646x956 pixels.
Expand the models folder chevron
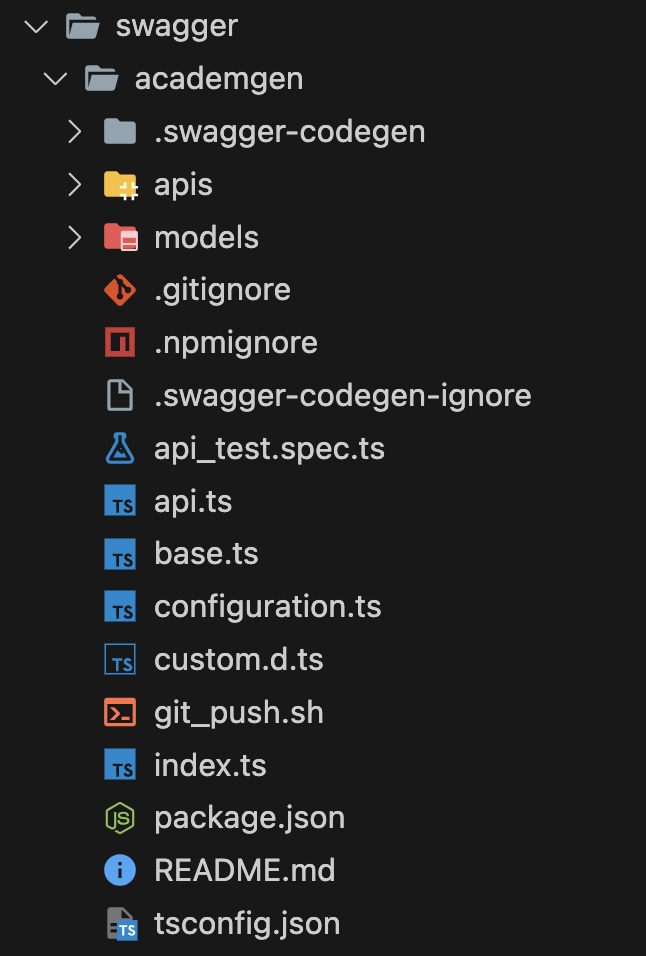tap(74, 238)
